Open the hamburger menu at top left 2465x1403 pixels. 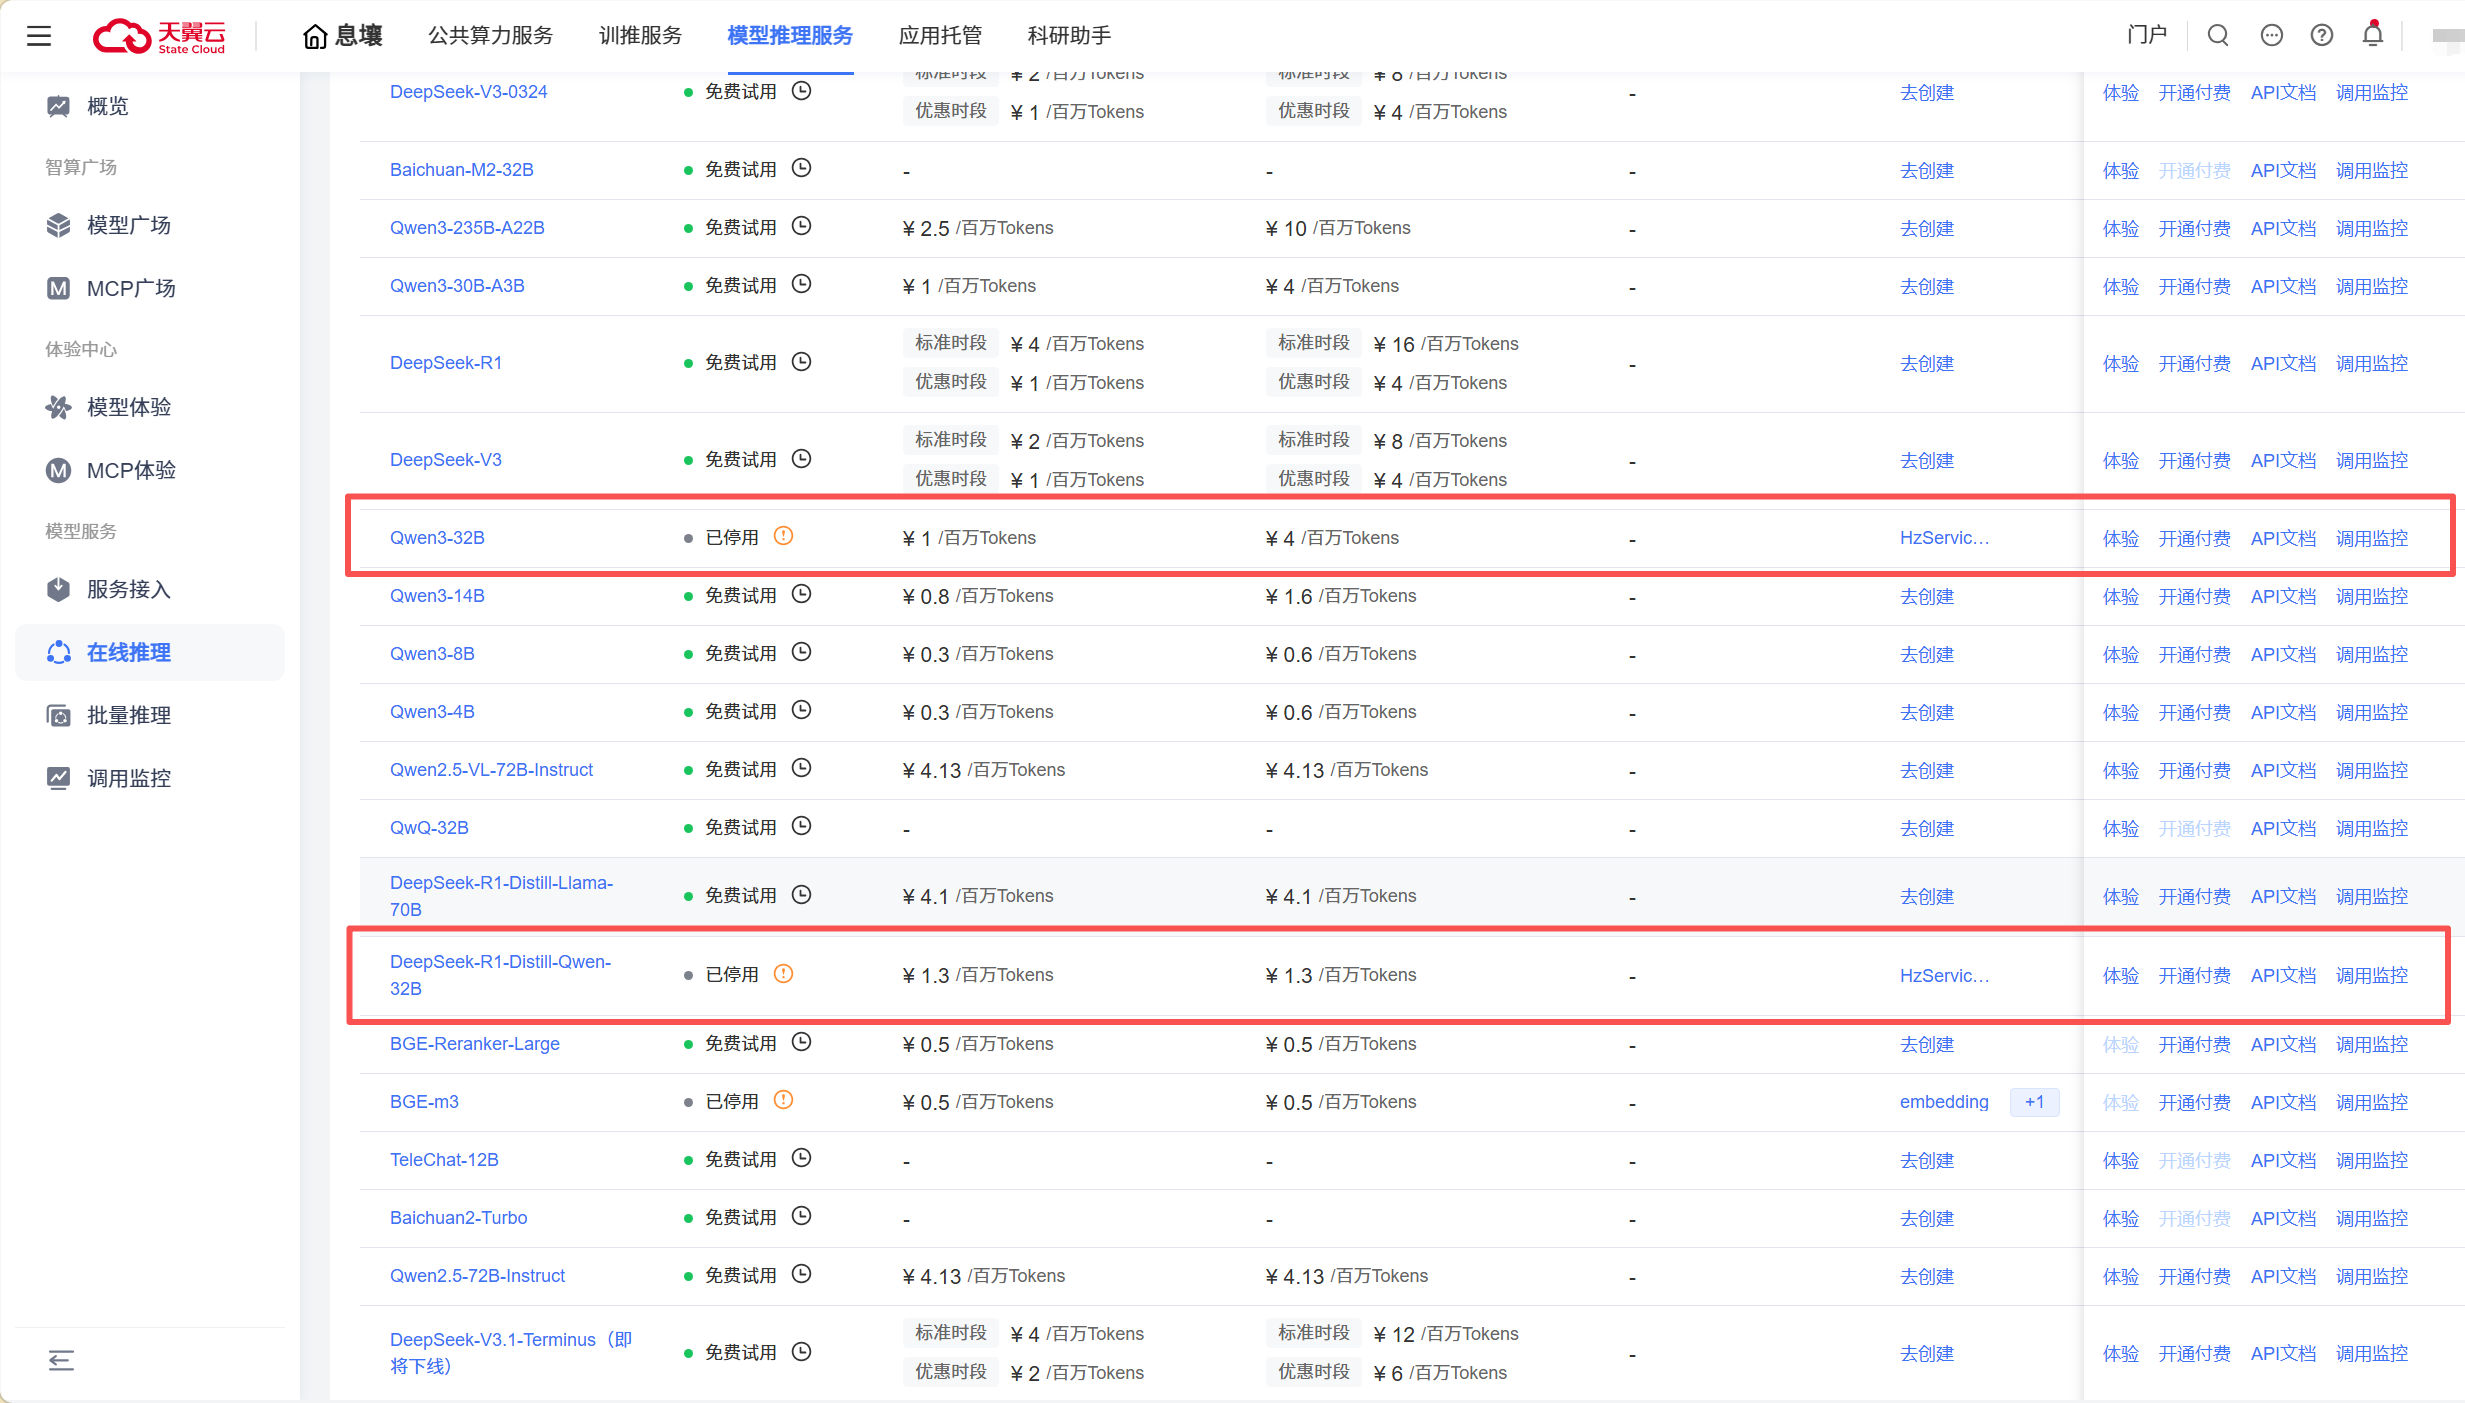click(x=39, y=37)
